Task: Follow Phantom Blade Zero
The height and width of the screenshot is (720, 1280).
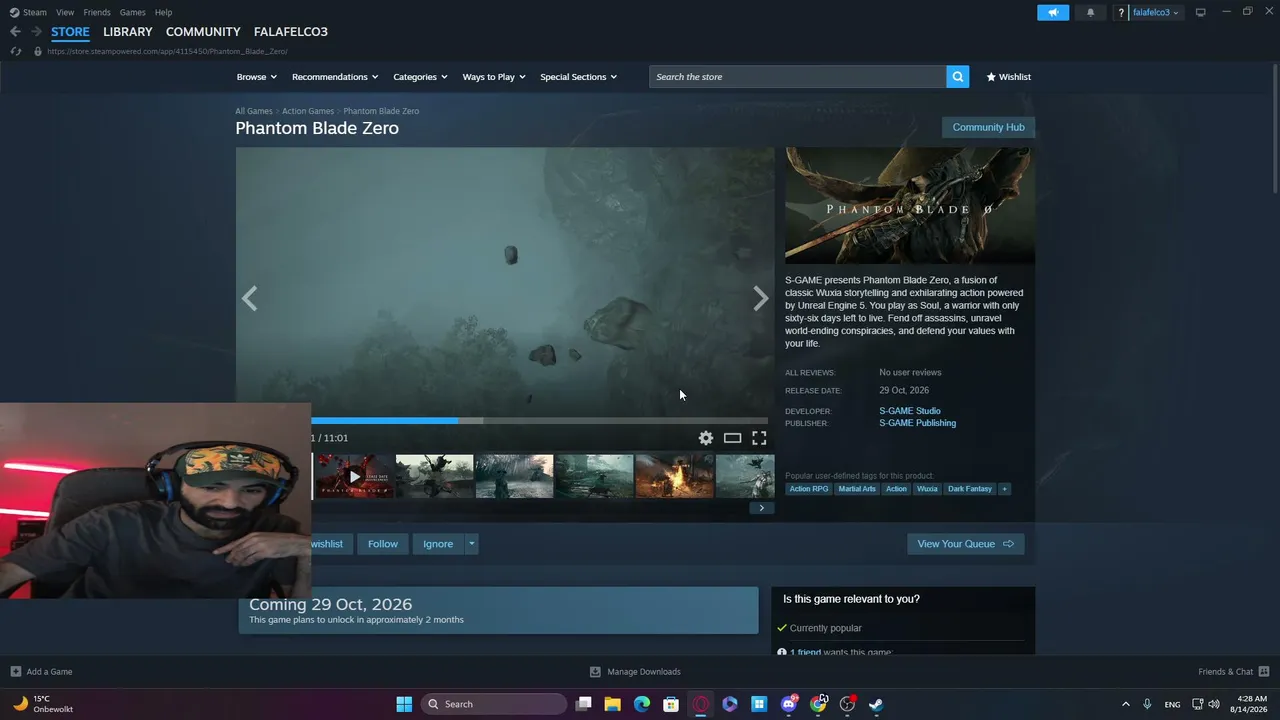Action: point(383,544)
